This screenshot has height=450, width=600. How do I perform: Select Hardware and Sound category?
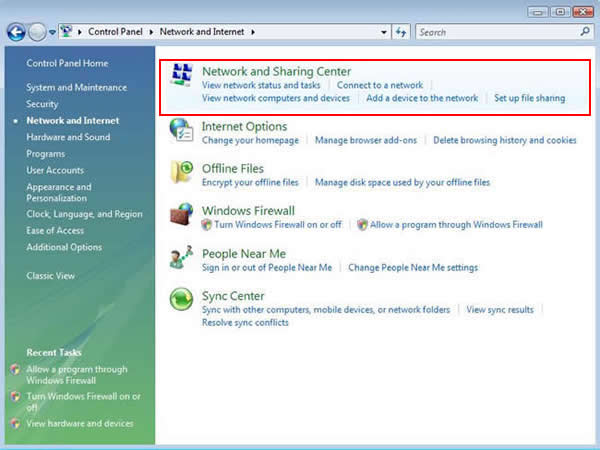pos(68,137)
